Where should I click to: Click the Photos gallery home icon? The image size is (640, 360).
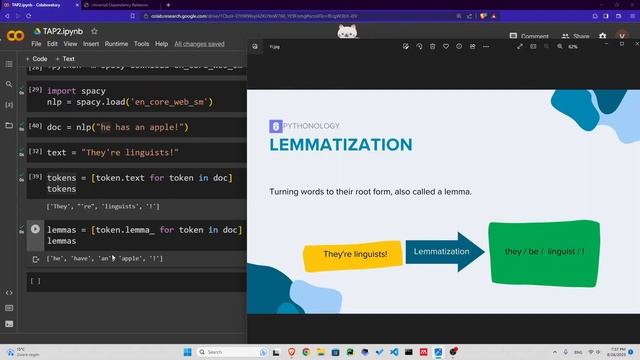coord(255,47)
